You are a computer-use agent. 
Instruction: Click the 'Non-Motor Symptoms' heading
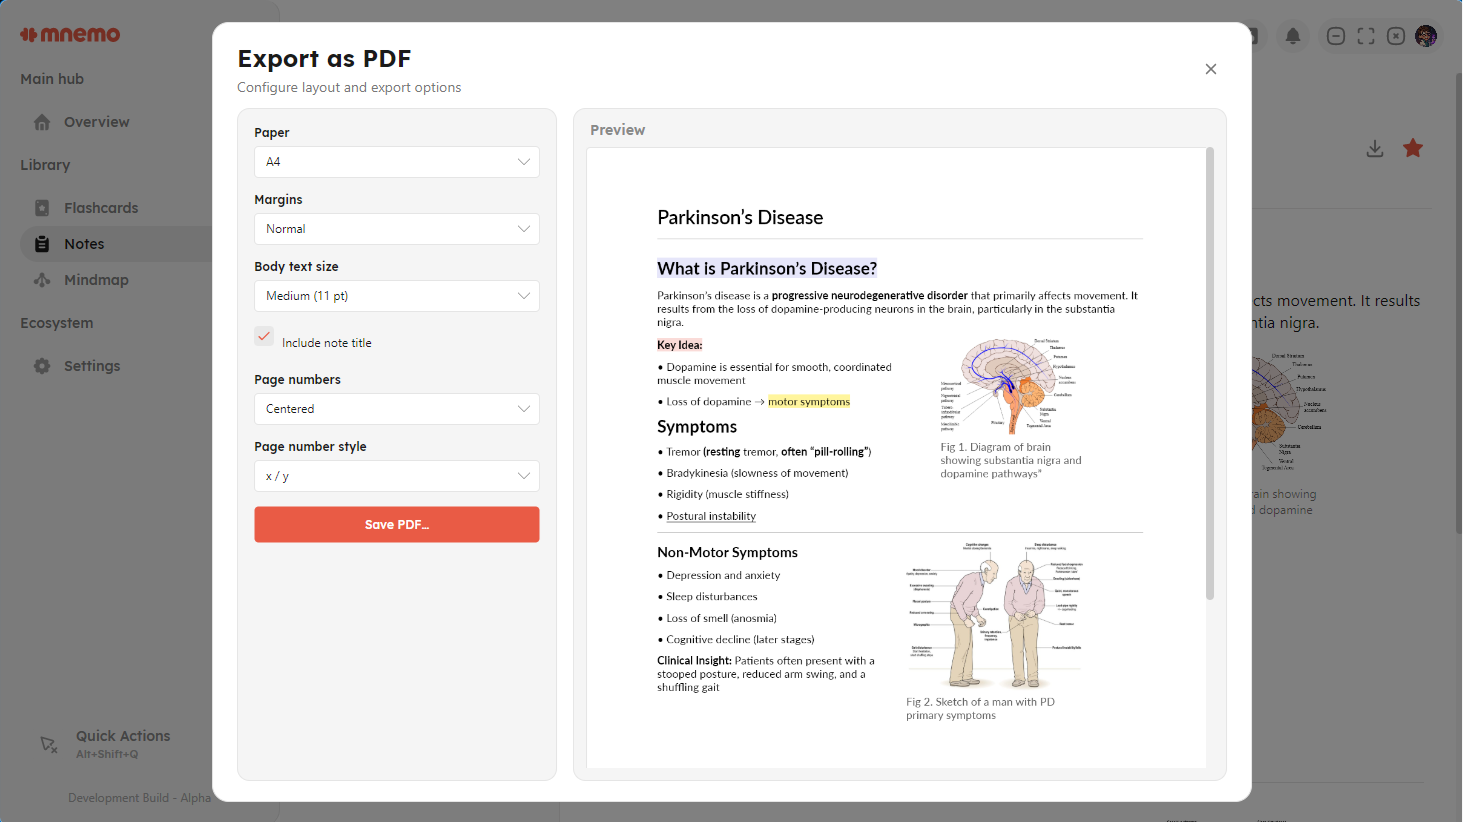pyautogui.click(x=727, y=553)
